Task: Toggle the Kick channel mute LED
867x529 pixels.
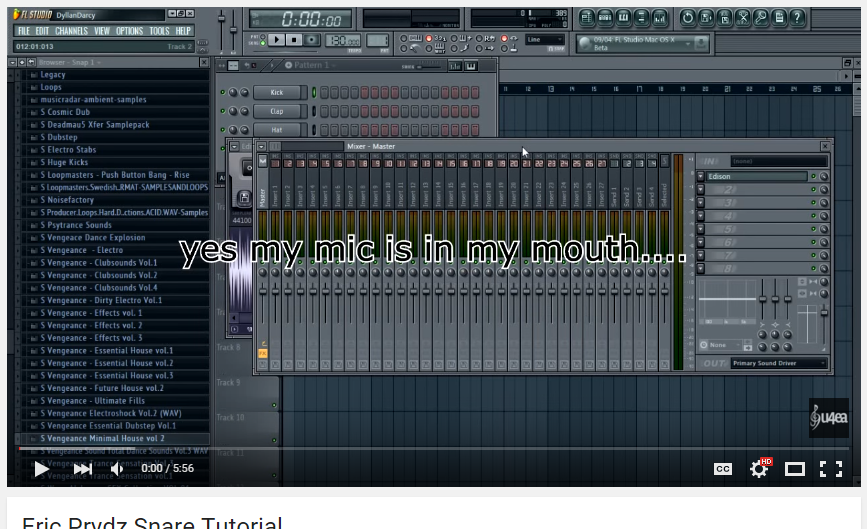Action: [223, 92]
